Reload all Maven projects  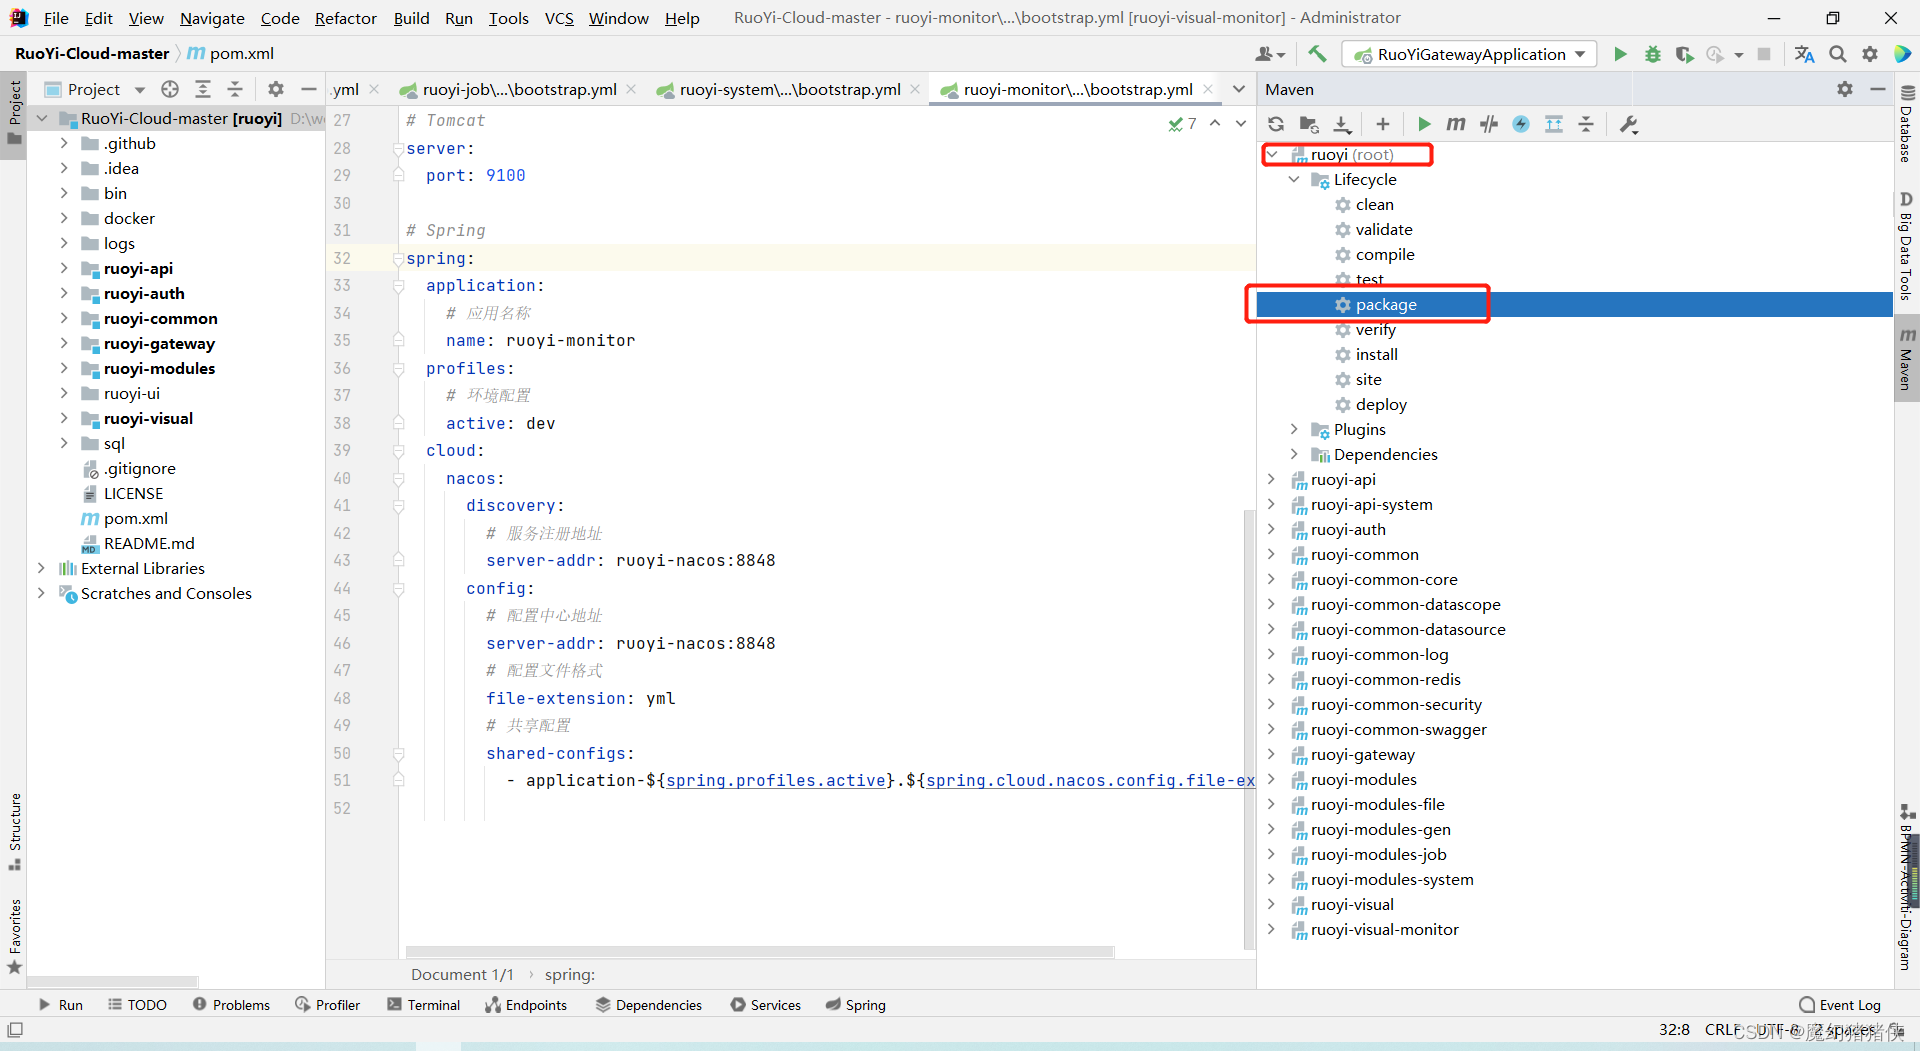pyautogui.click(x=1276, y=124)
